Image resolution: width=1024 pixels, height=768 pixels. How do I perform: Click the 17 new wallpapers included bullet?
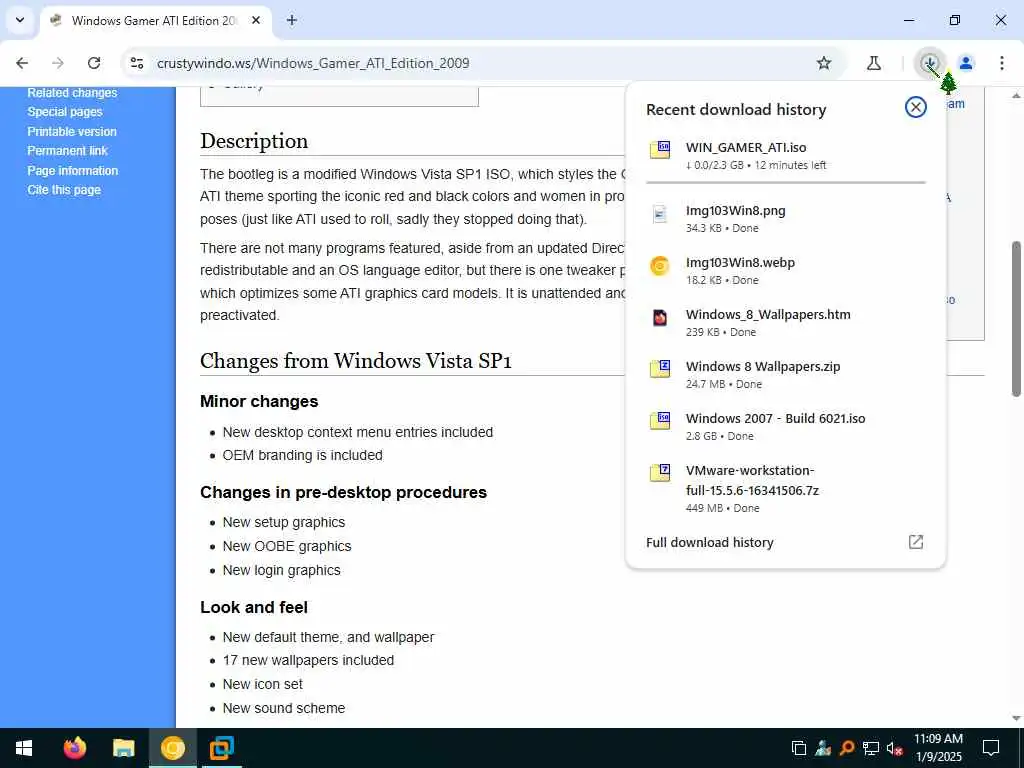(x=308, y=660)
